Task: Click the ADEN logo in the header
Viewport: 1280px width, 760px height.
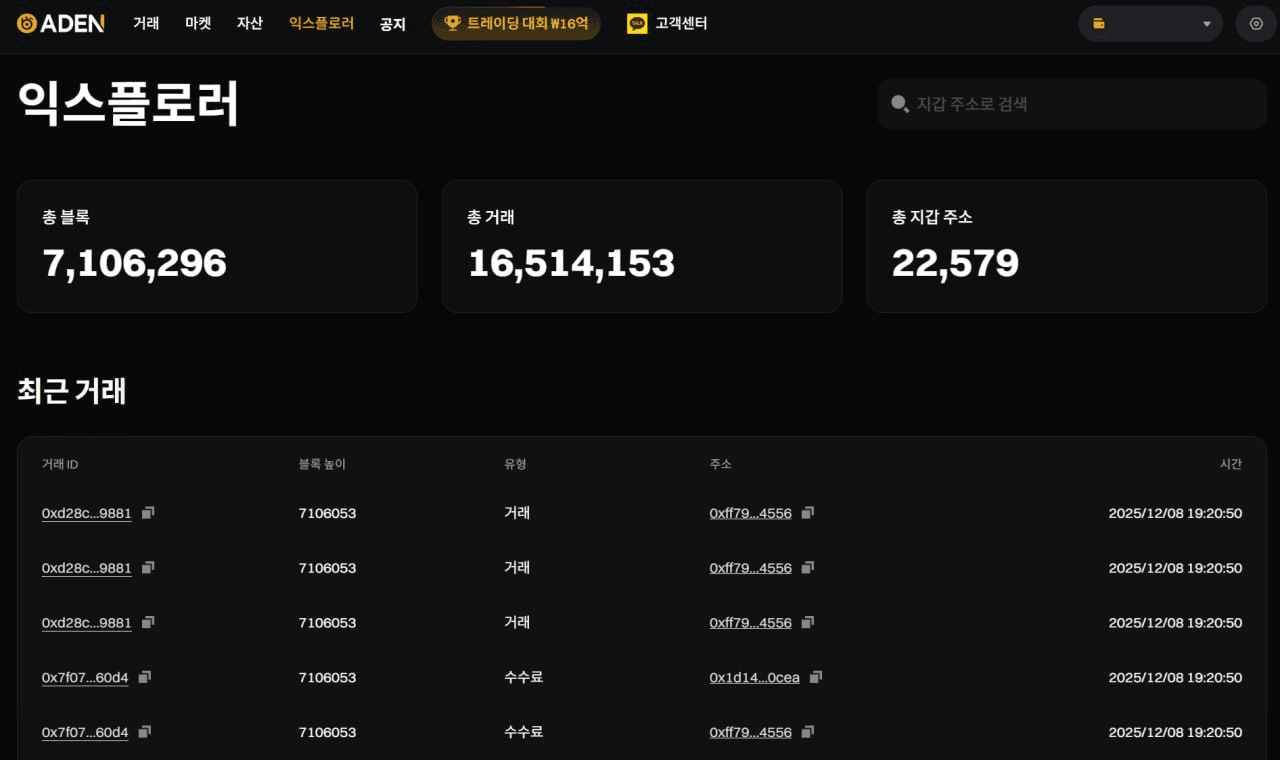Action: [61, 23]
